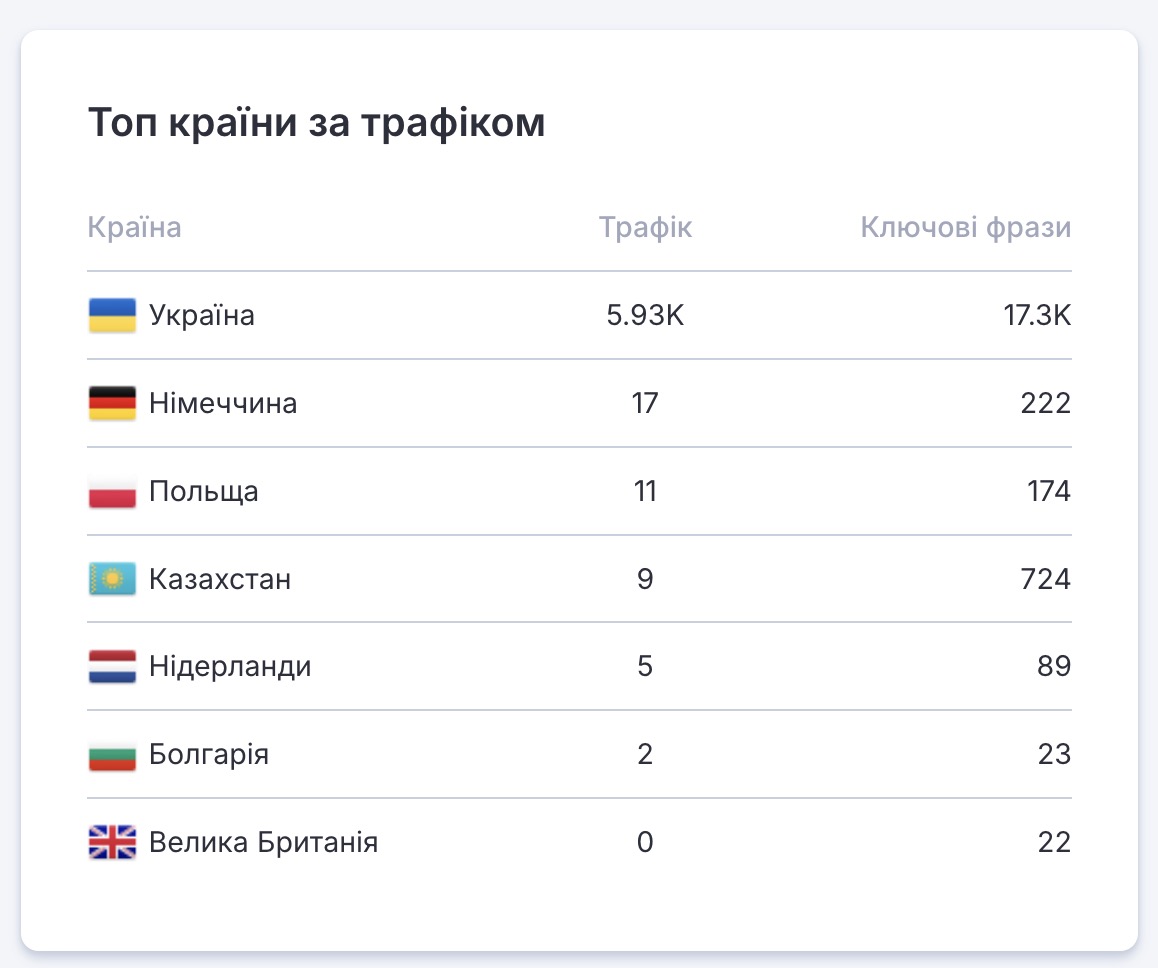Click Ukraine's 5.93K traffic value
Screen dimensions: 1158x968
click(645, 316)
